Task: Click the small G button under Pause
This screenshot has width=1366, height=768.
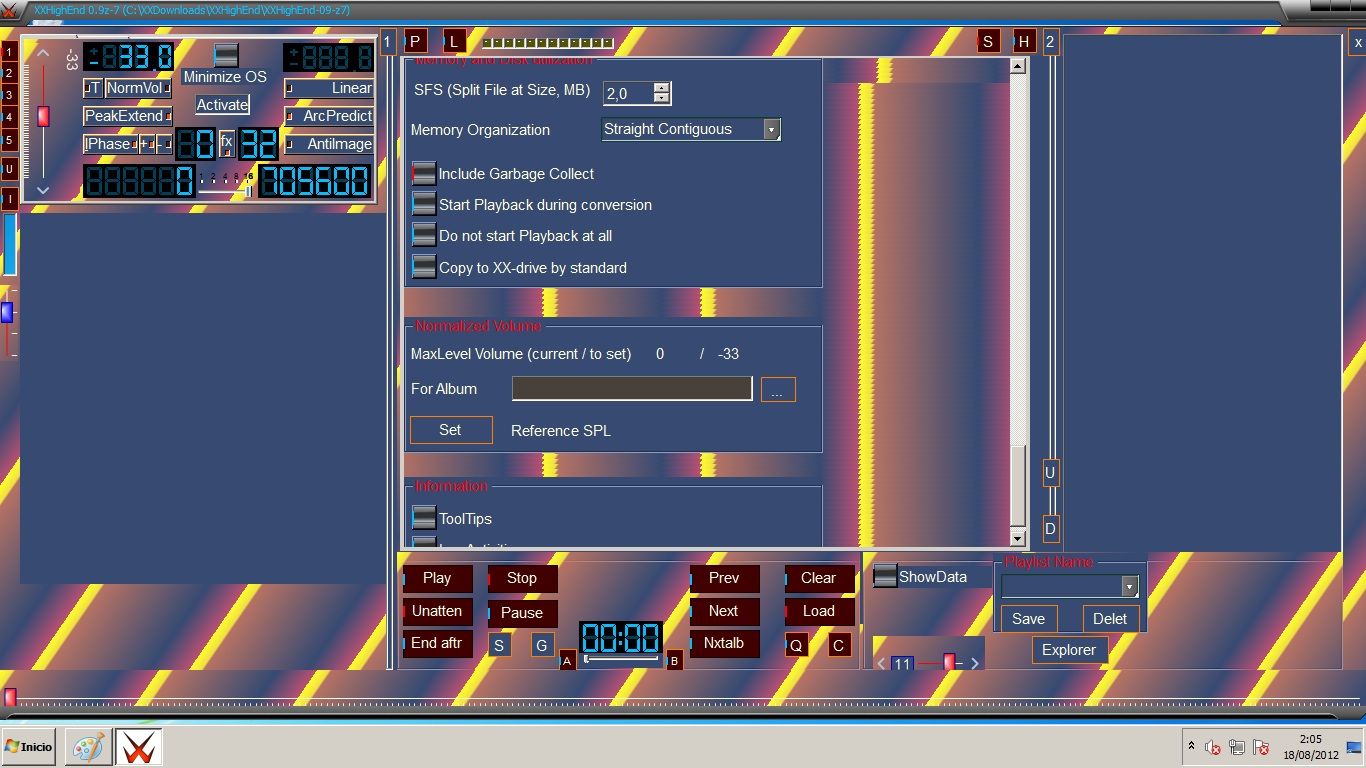Action: point(542,645)
